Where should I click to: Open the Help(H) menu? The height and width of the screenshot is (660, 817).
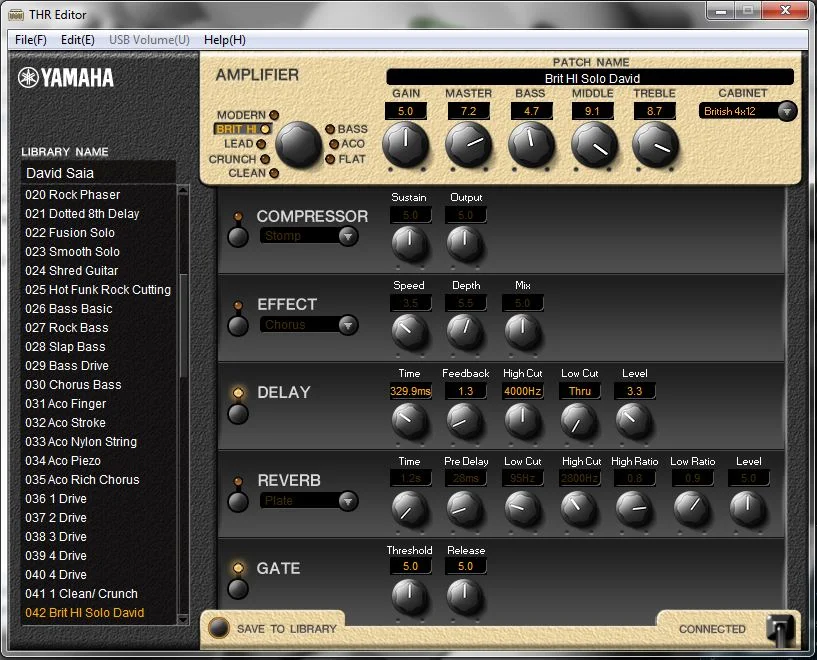(x=224, y=40)
